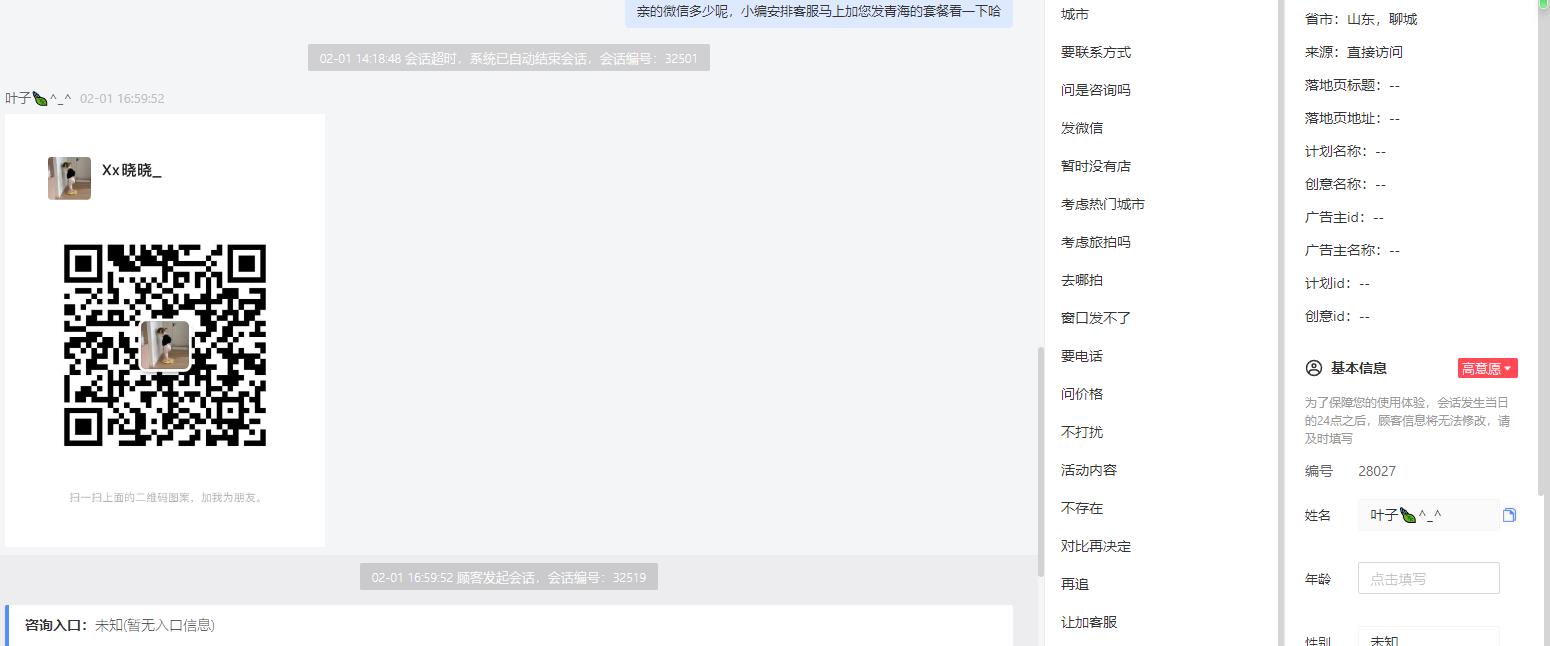Select quick reply 要联系方式

[x=1096, y=52]
